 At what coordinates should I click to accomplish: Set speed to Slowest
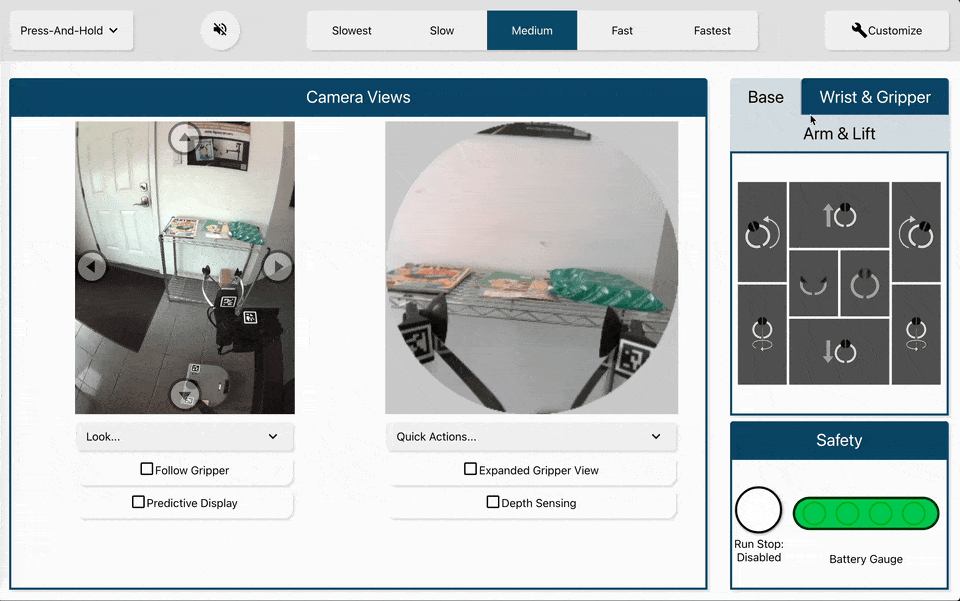[351, 30]
